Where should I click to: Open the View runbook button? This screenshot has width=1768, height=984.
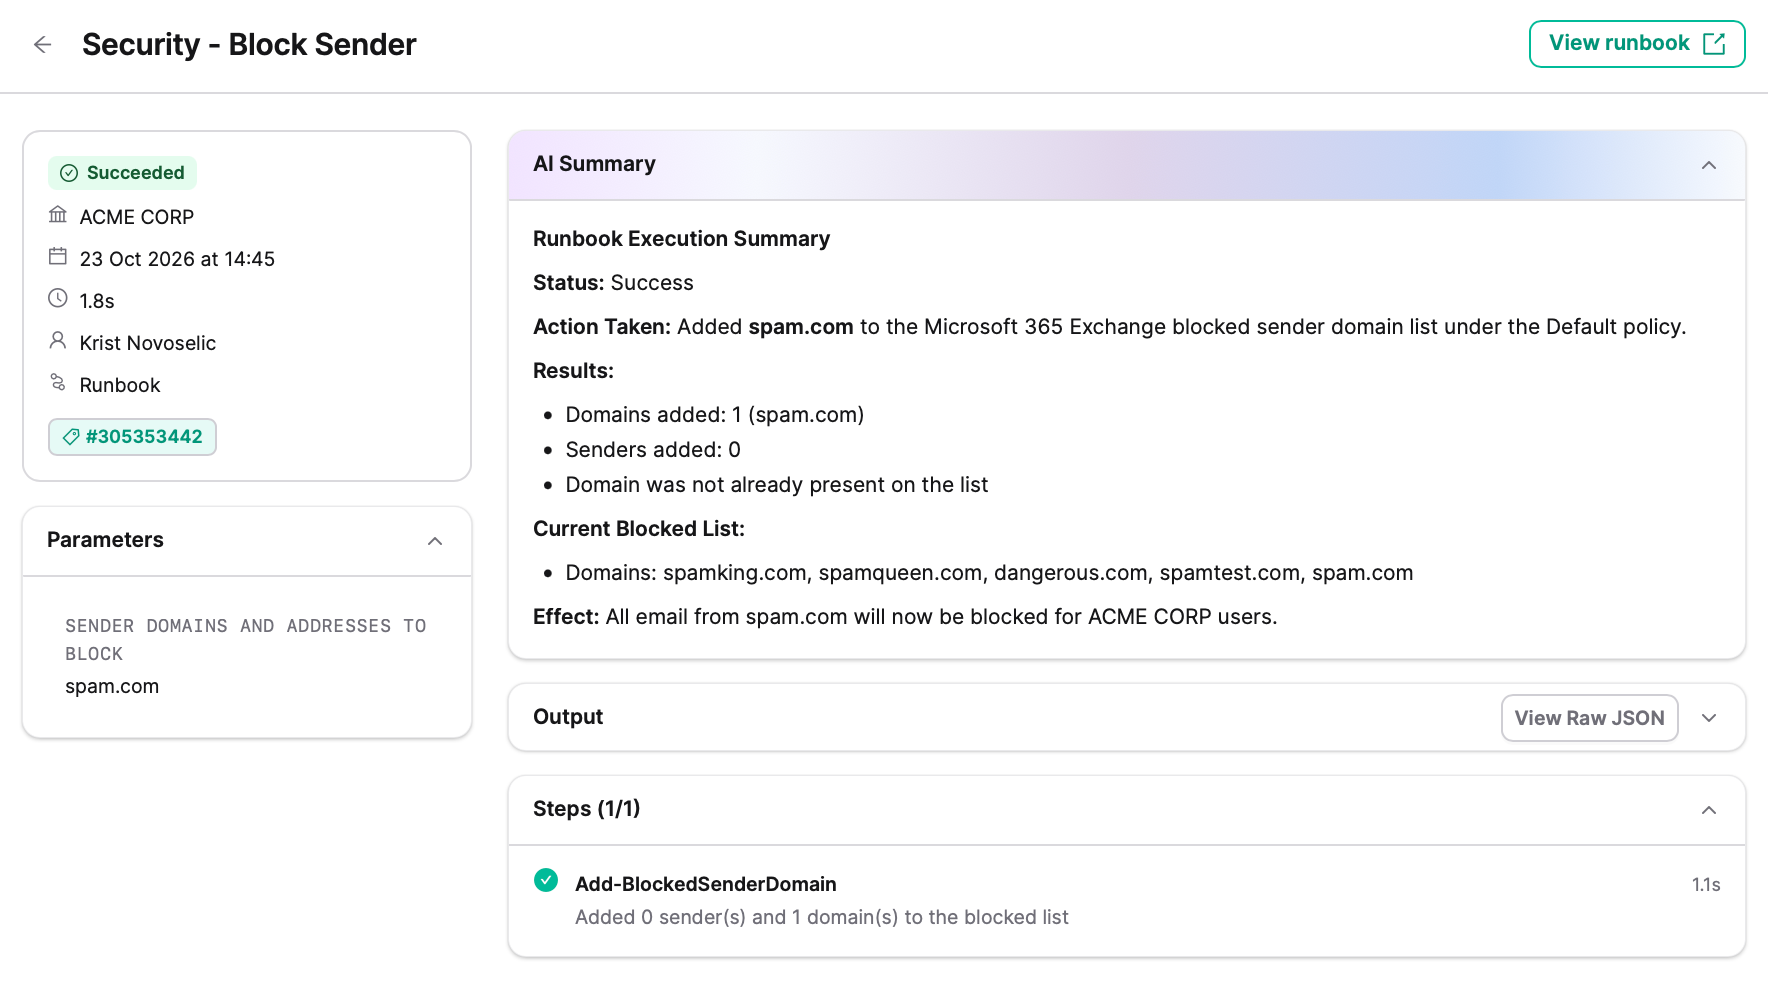tap(1637, 44)
